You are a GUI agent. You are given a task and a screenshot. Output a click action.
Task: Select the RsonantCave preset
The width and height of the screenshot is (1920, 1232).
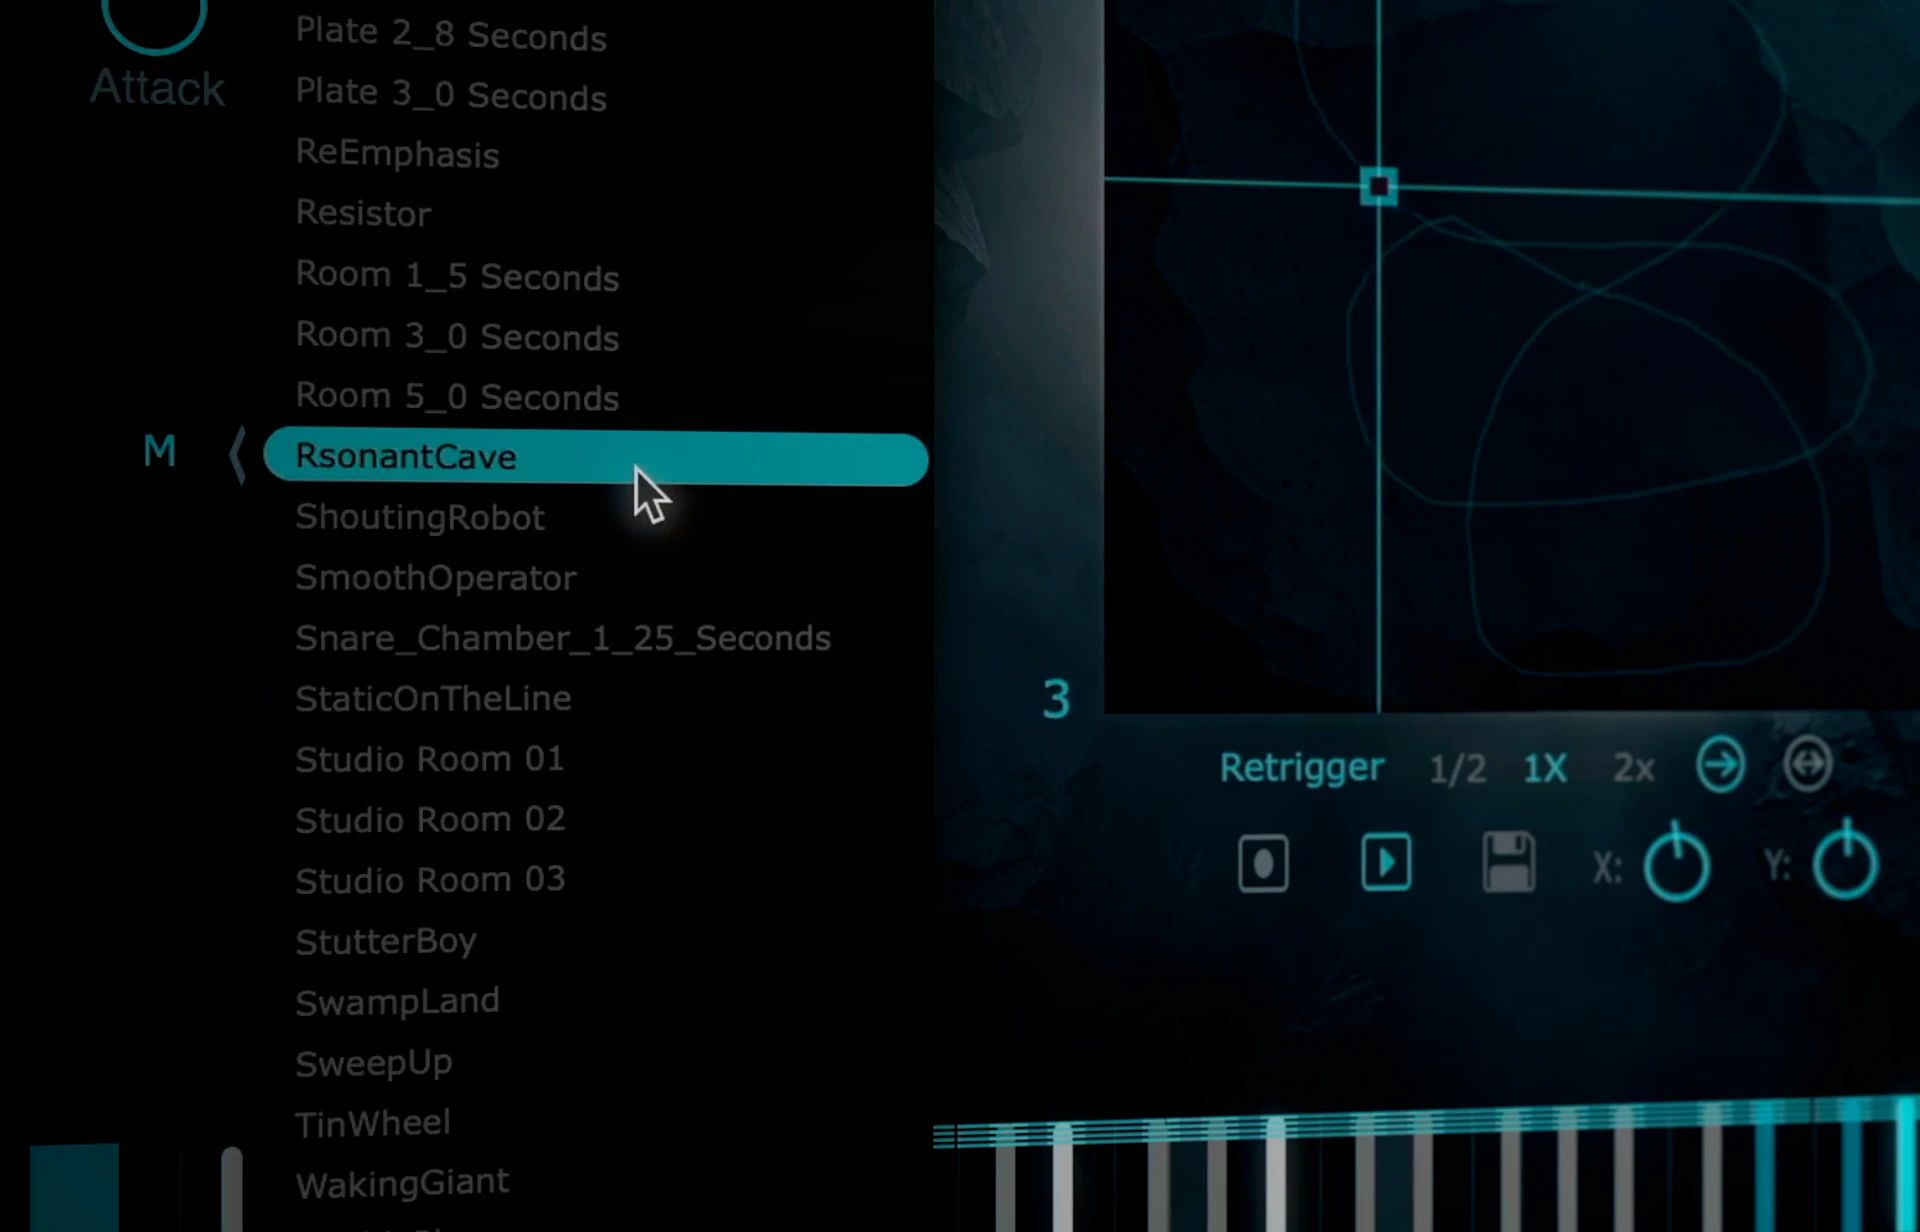coord(405,457)
